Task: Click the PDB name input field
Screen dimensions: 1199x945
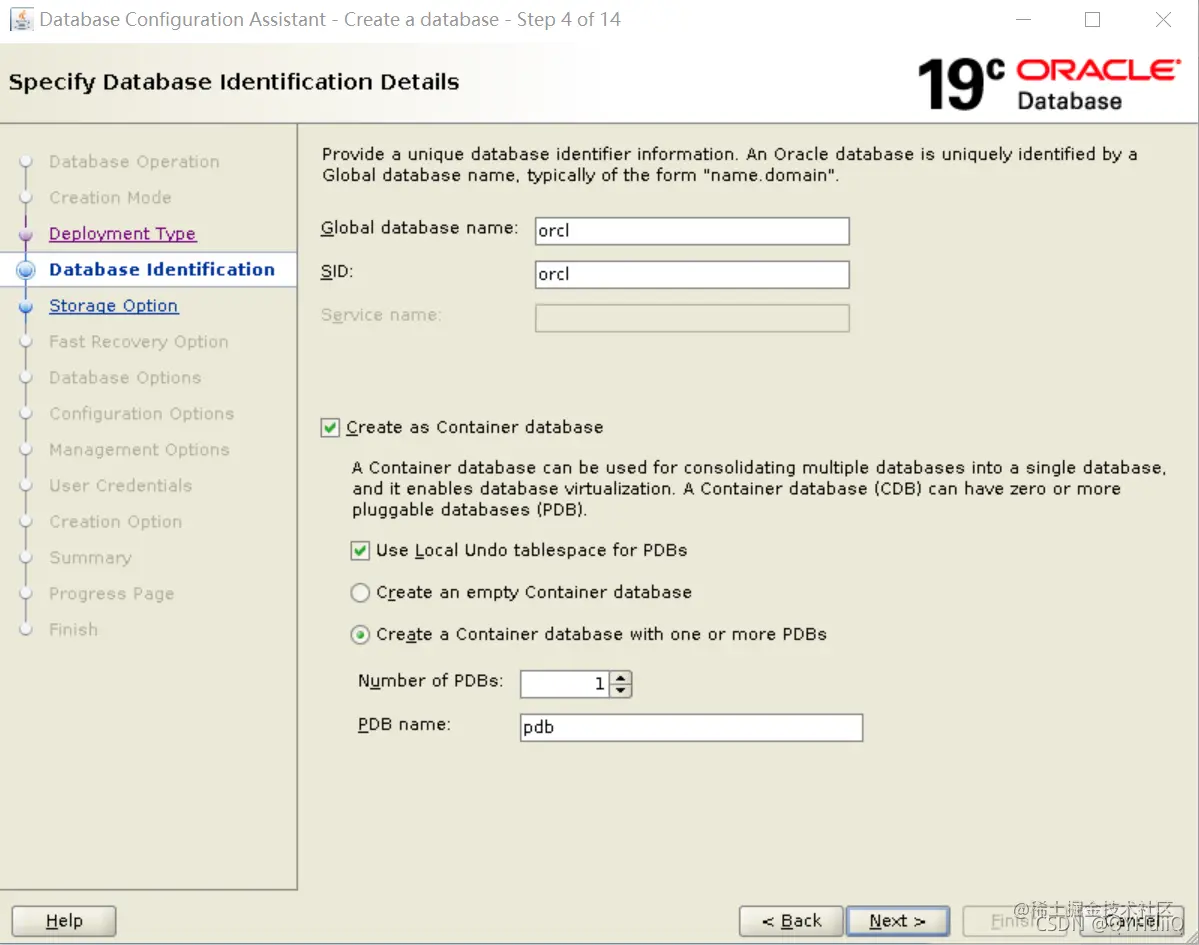Action: pos(691,727)
